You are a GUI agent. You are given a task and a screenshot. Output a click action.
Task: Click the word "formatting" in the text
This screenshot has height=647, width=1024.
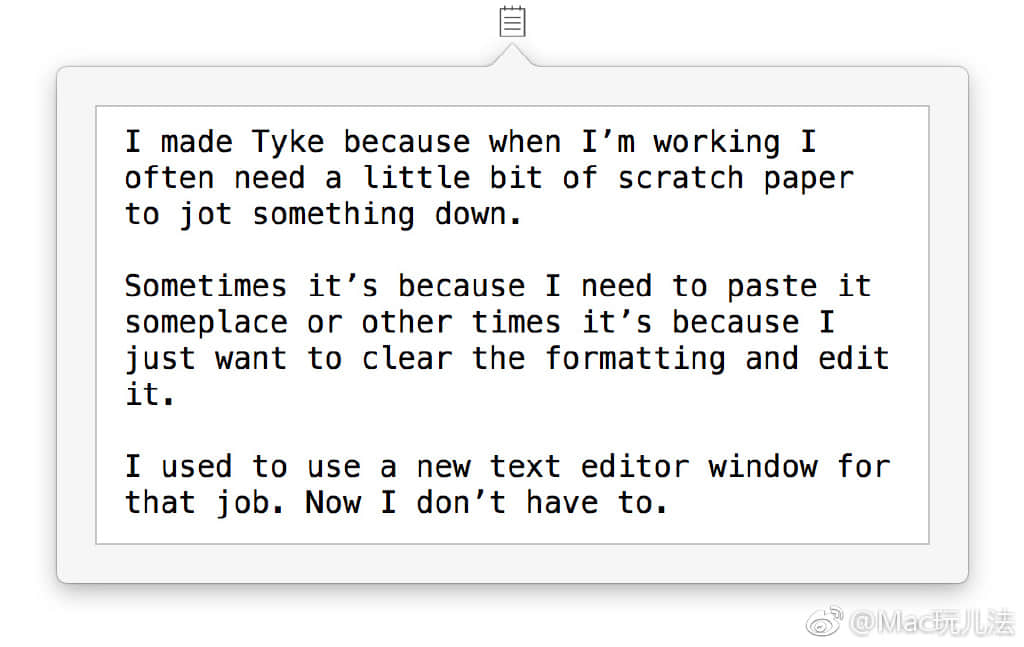[635, 358]
